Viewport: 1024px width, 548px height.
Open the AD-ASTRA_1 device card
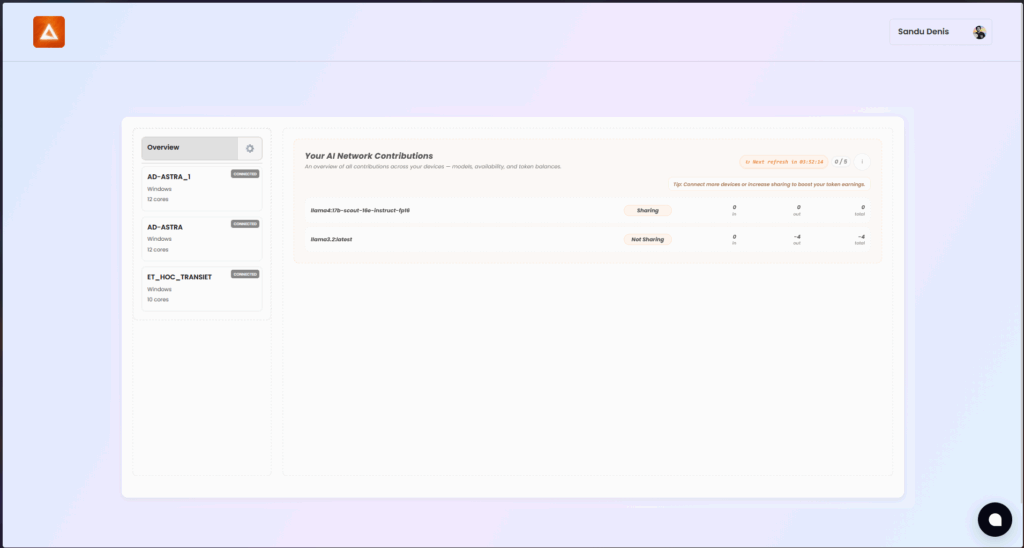point(202,188)
